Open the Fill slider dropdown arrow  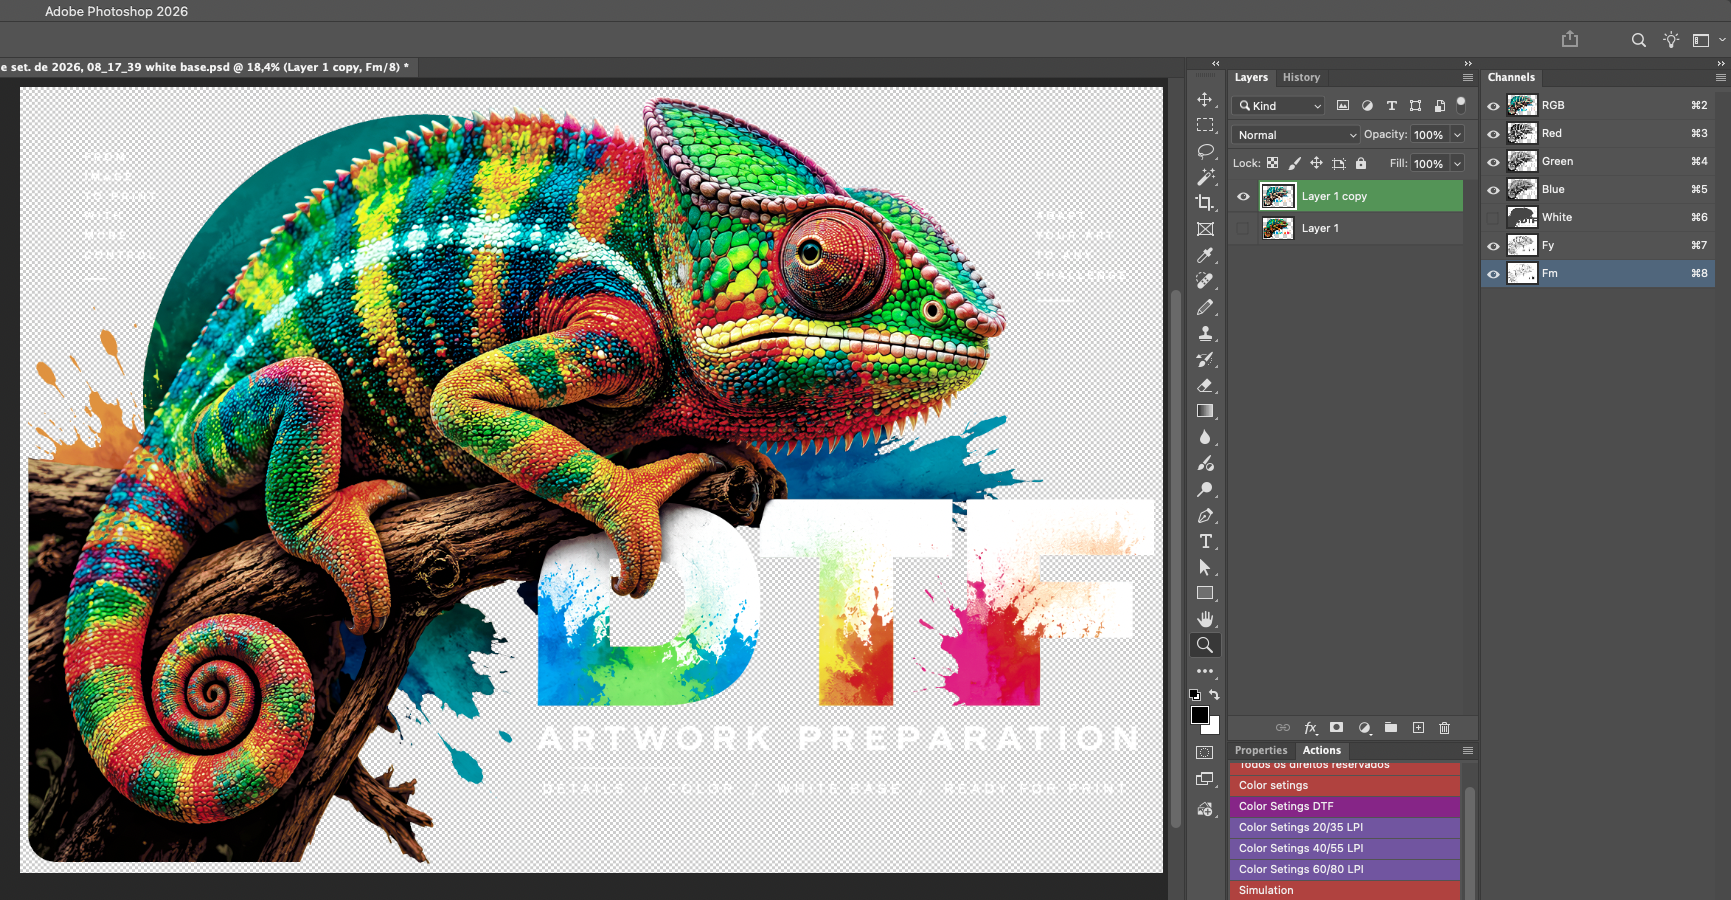coord(1457,163)
